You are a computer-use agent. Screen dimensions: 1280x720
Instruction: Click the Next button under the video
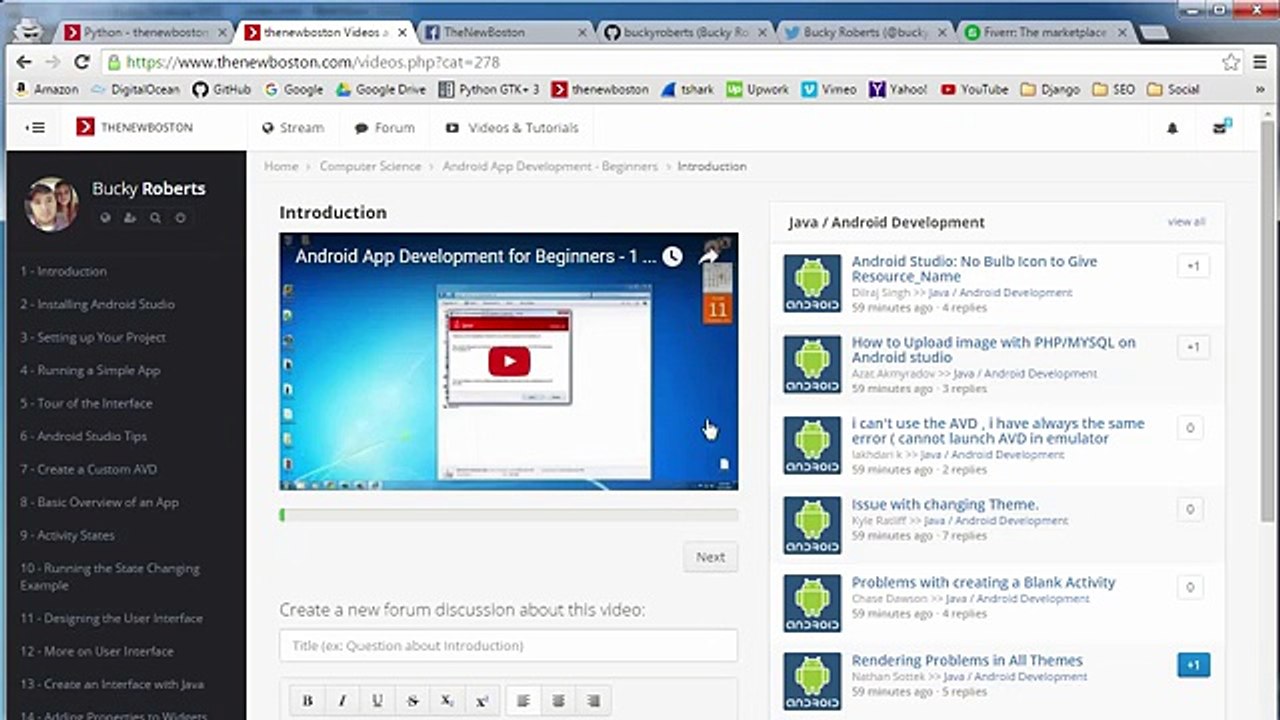710,557
